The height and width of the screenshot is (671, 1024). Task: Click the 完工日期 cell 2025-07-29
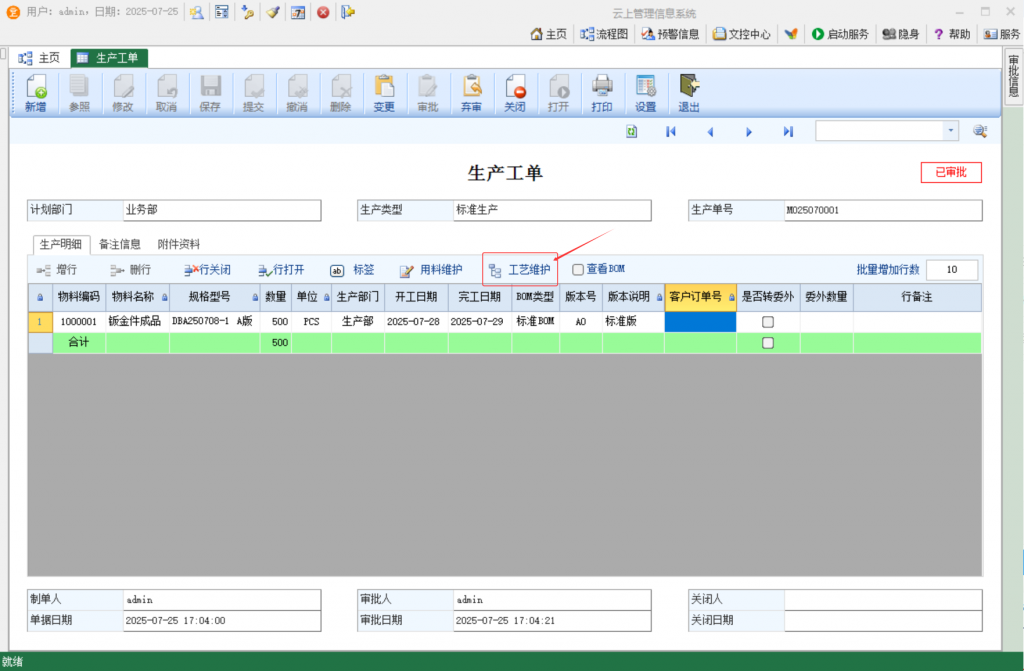[479, 321]
